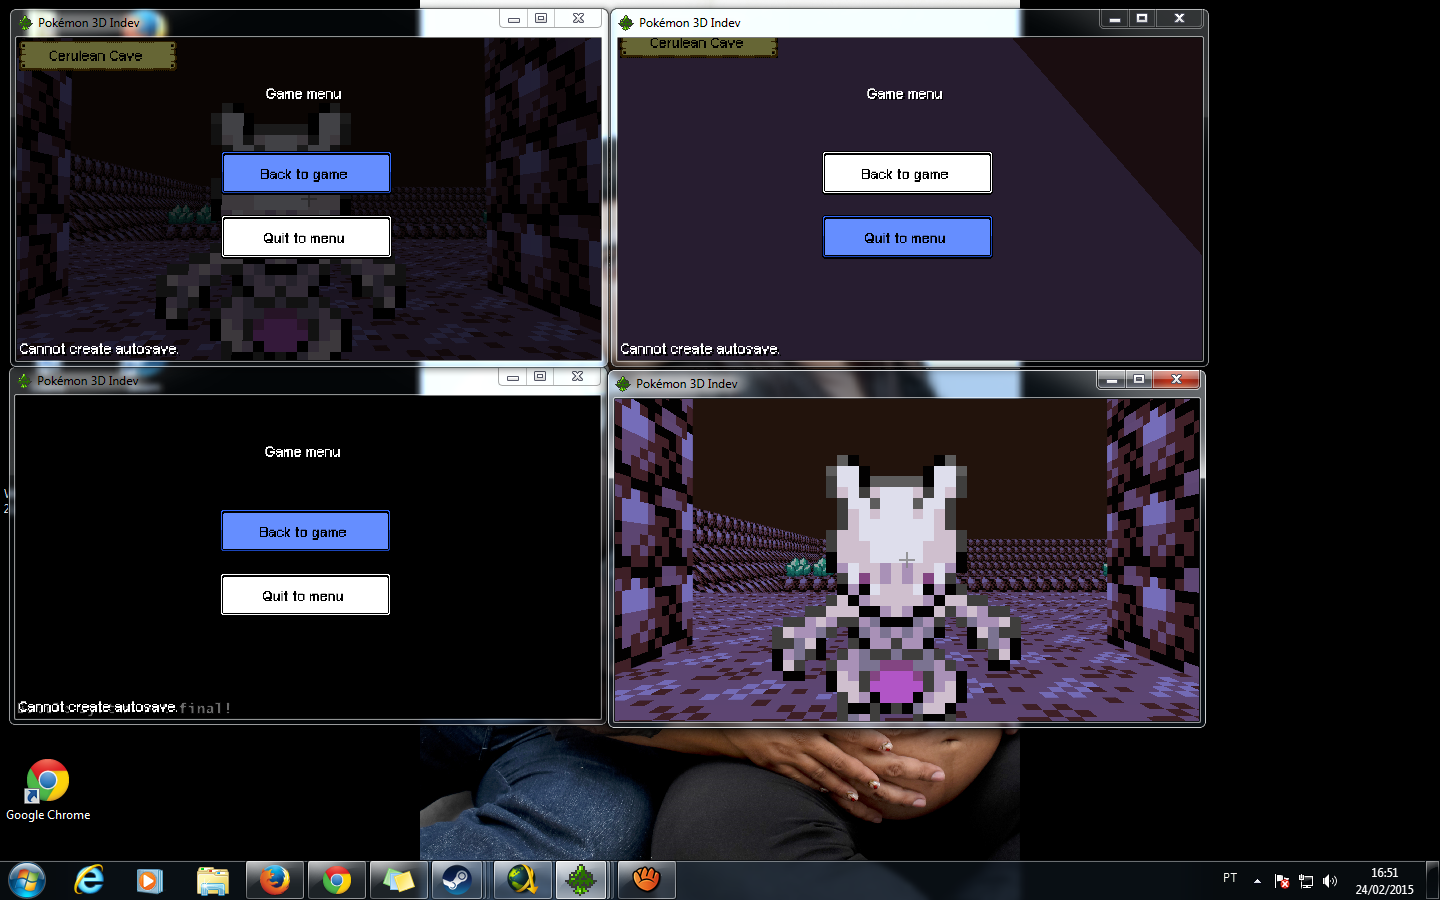Open network status tray icon
This screenshot has width=1440, height=900.
[1306, 881]
